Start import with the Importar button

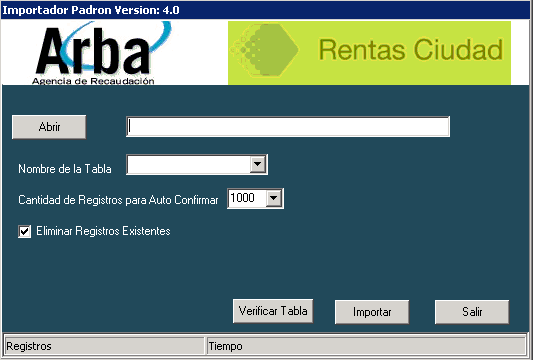(372, 312)
